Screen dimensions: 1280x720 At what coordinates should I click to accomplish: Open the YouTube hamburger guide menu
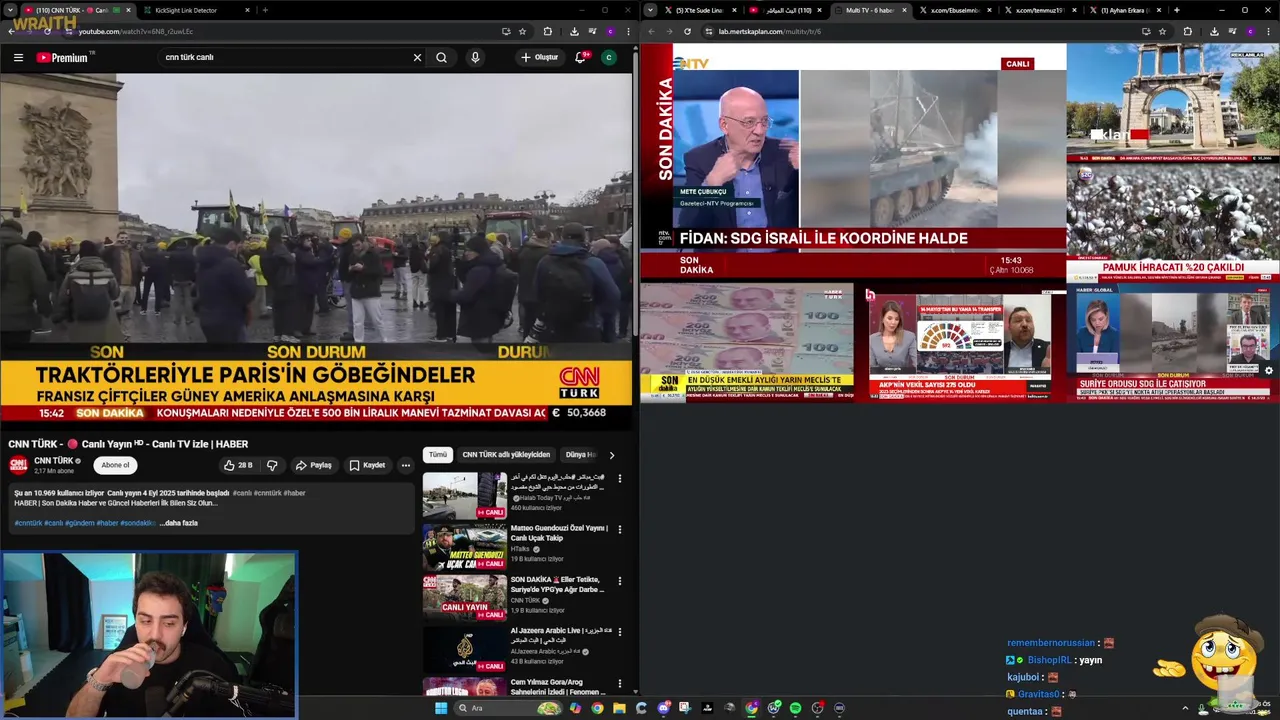[x=18, y=58]
